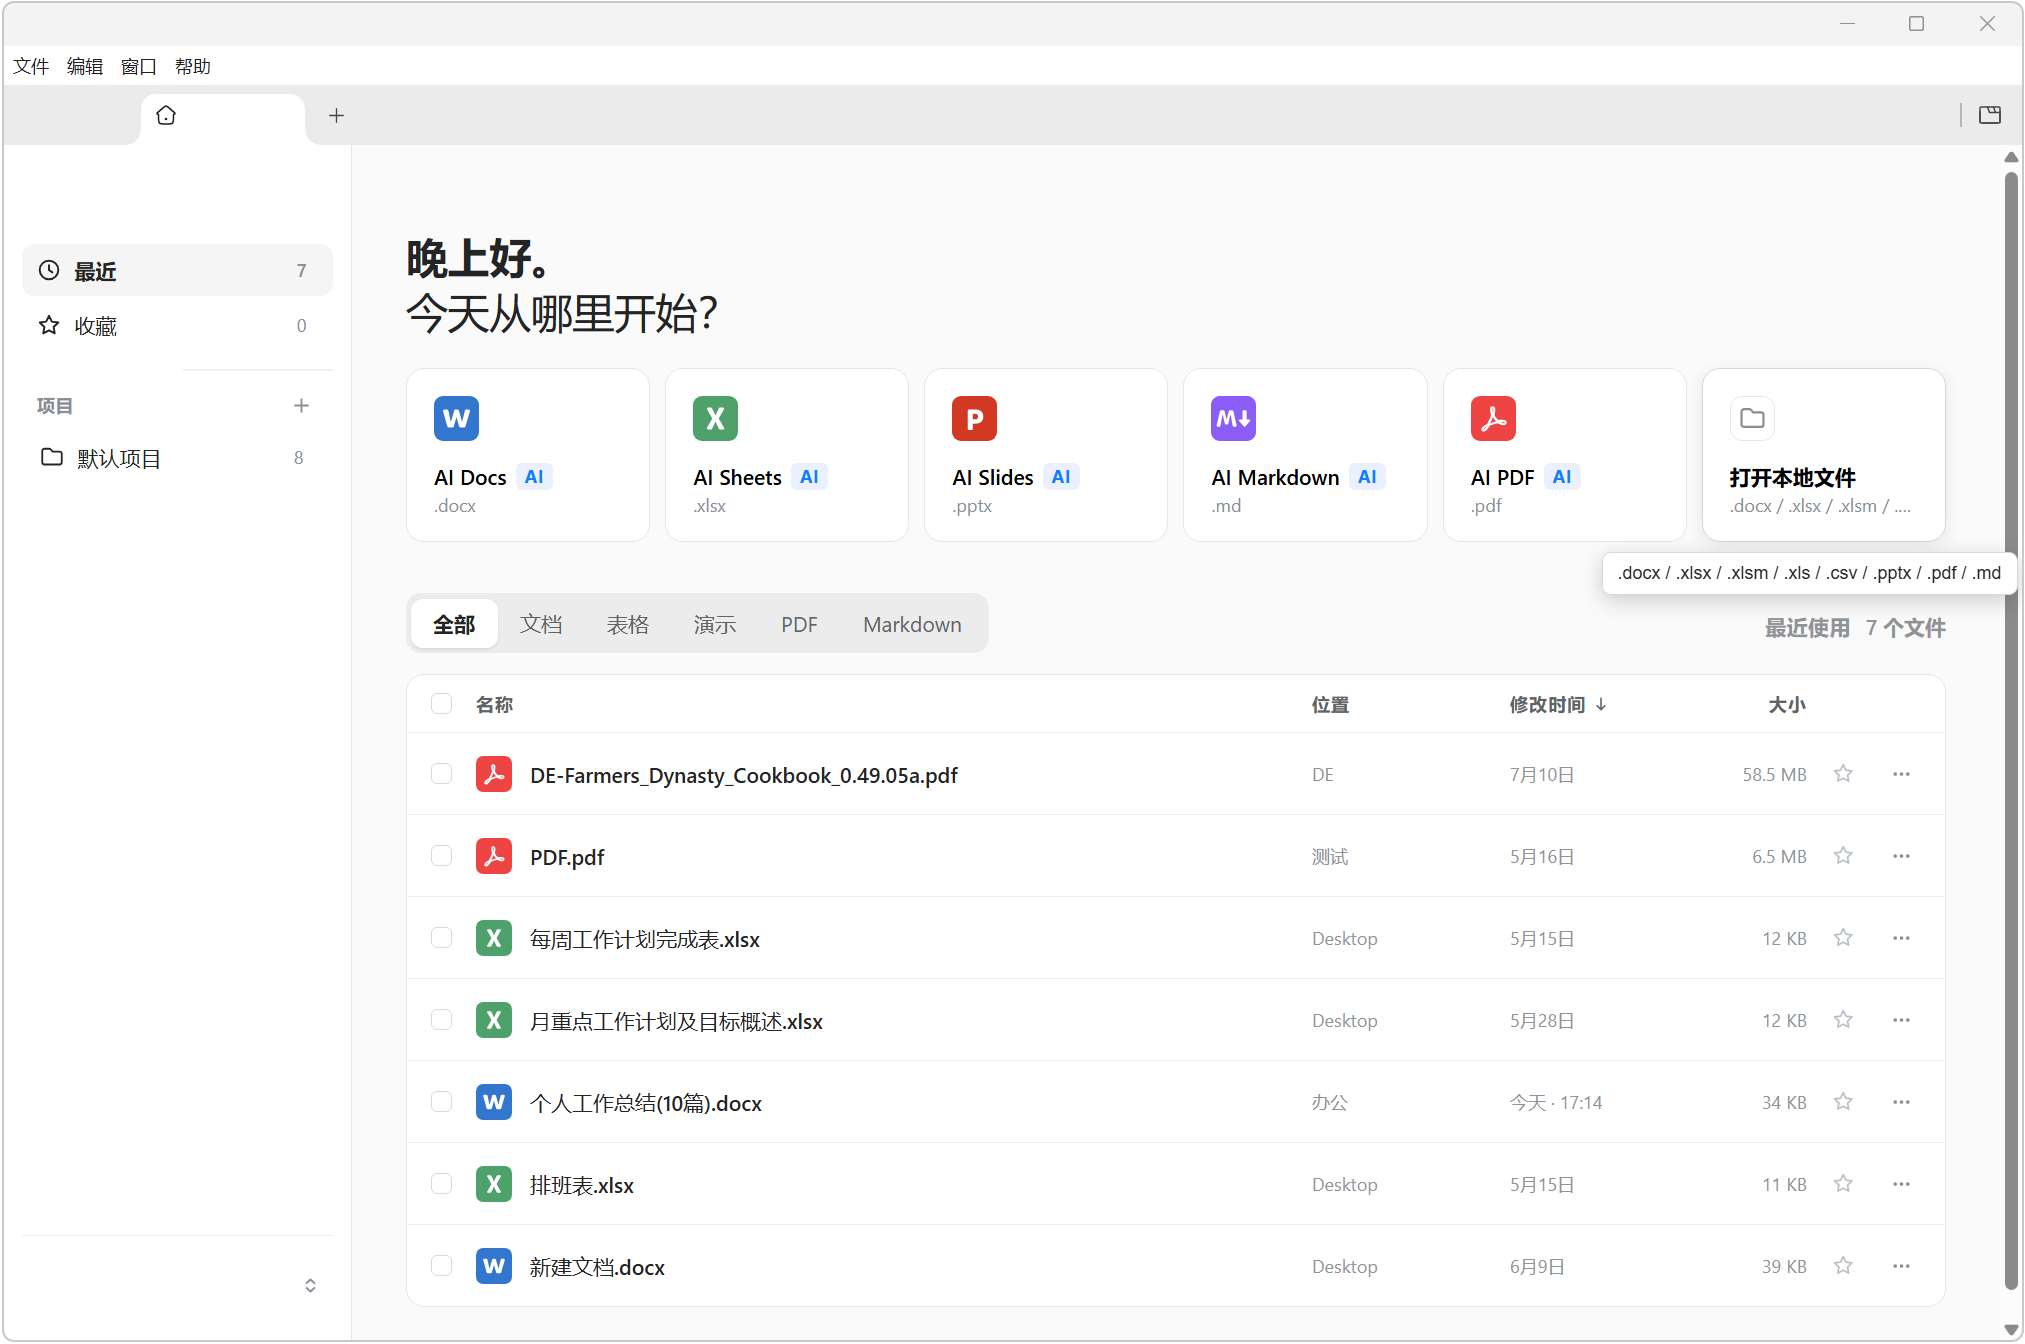Open the 文件 menu
Image resolution: width=2025 pixels, height=1344 pixels.
click(x=31, y=66)
